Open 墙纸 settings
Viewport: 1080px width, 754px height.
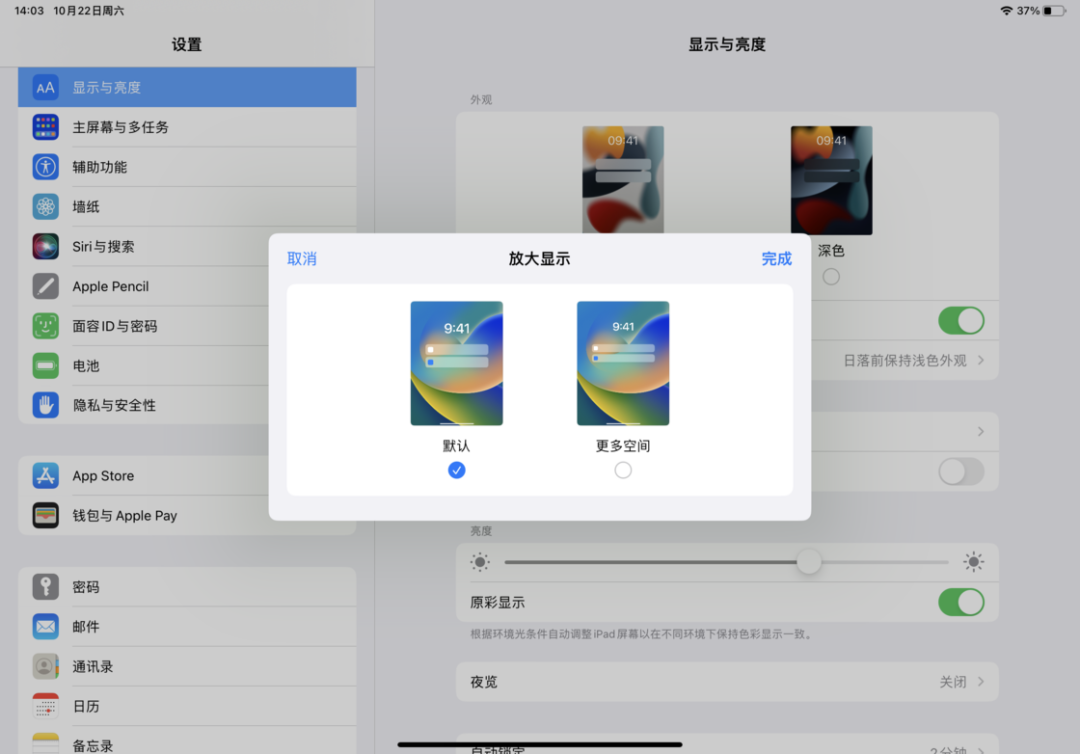pyautogui.click(x=187, y=207)
